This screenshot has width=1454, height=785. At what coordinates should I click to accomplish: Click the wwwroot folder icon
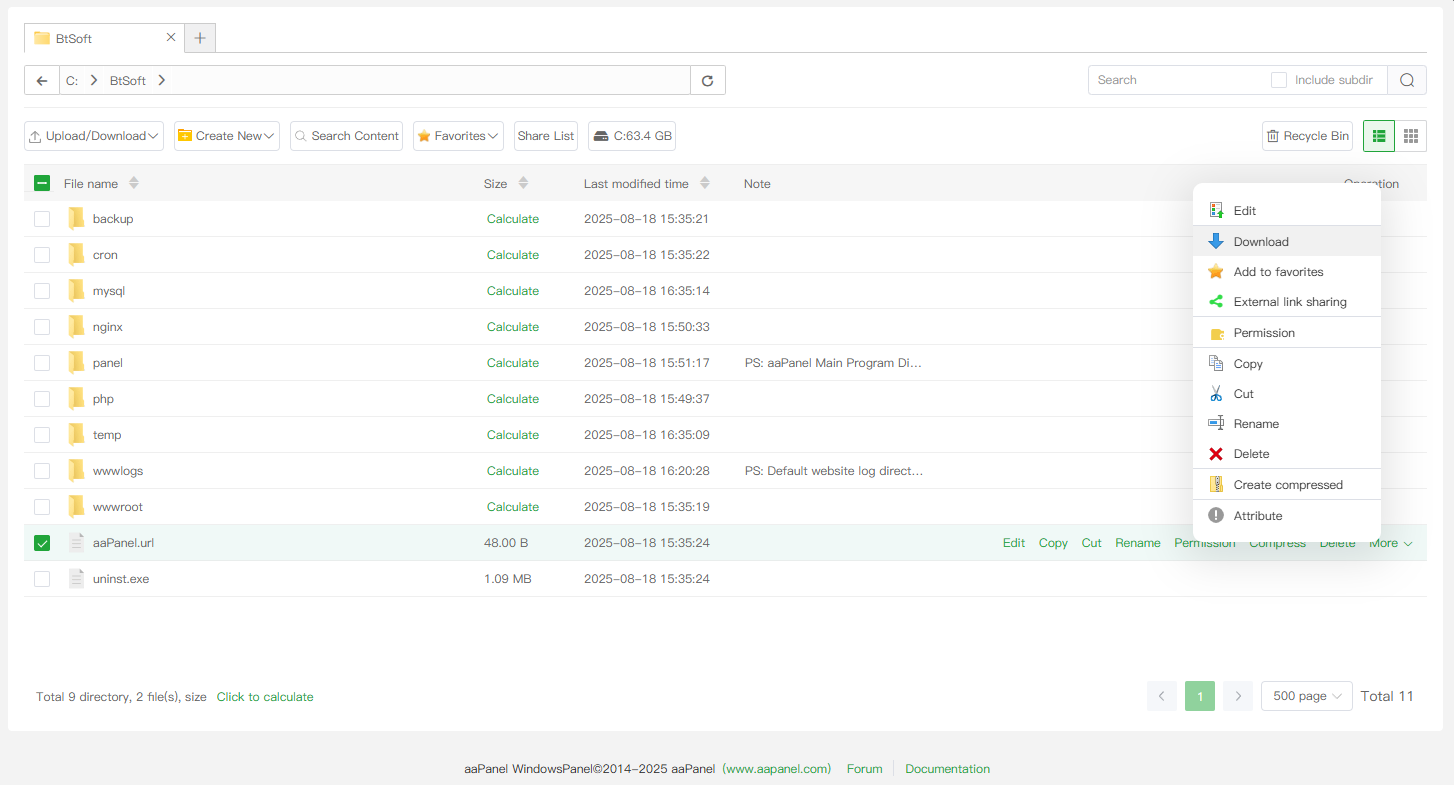tap(77, 507)
